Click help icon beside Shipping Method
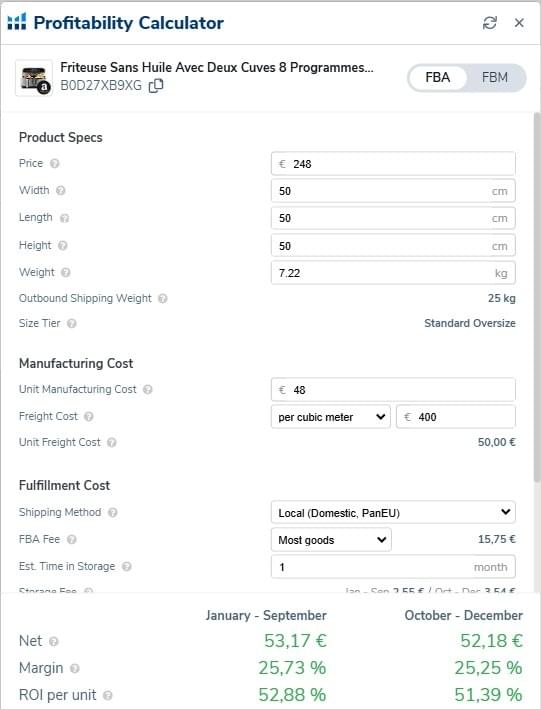This screenshot has height=709, width=541. point(113,513)
